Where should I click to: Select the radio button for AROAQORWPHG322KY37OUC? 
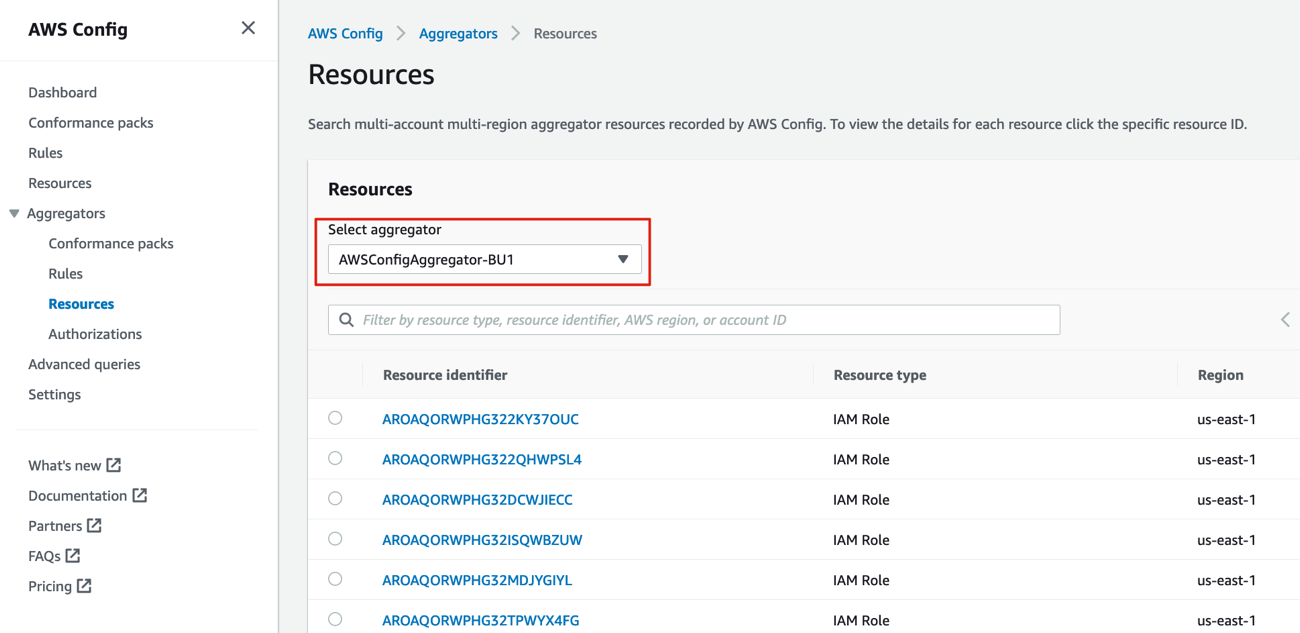pyautogui.click(x=335, y=418)
